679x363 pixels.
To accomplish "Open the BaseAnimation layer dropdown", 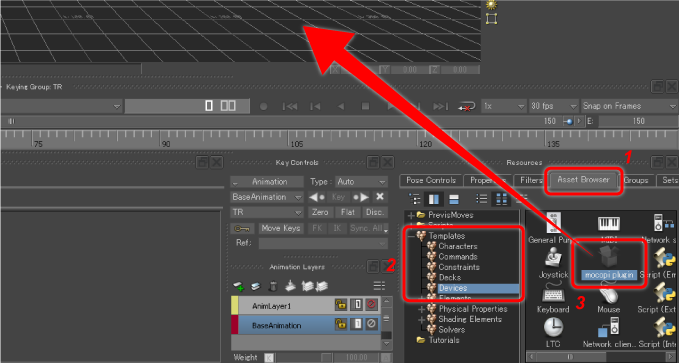I will [267, 197].
